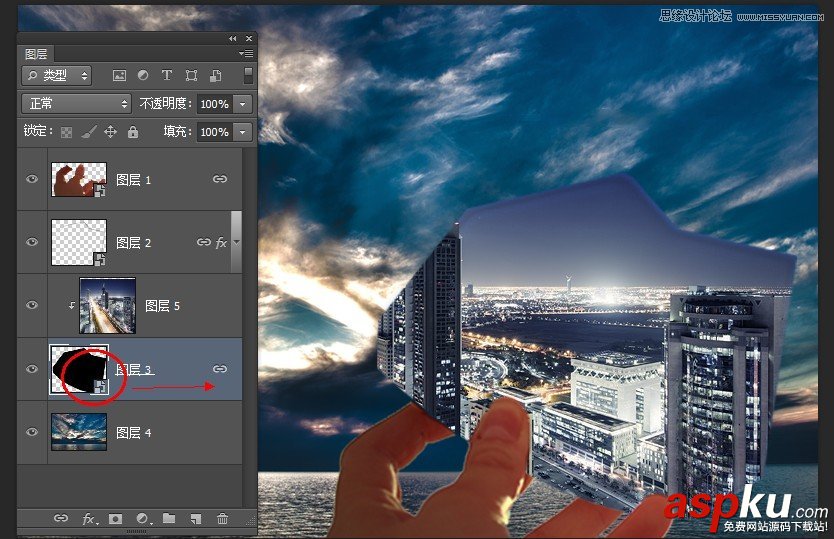Hide 图层 1 with eye icon
This screenshot has width=834, height=539.
[x=32, y=179]
